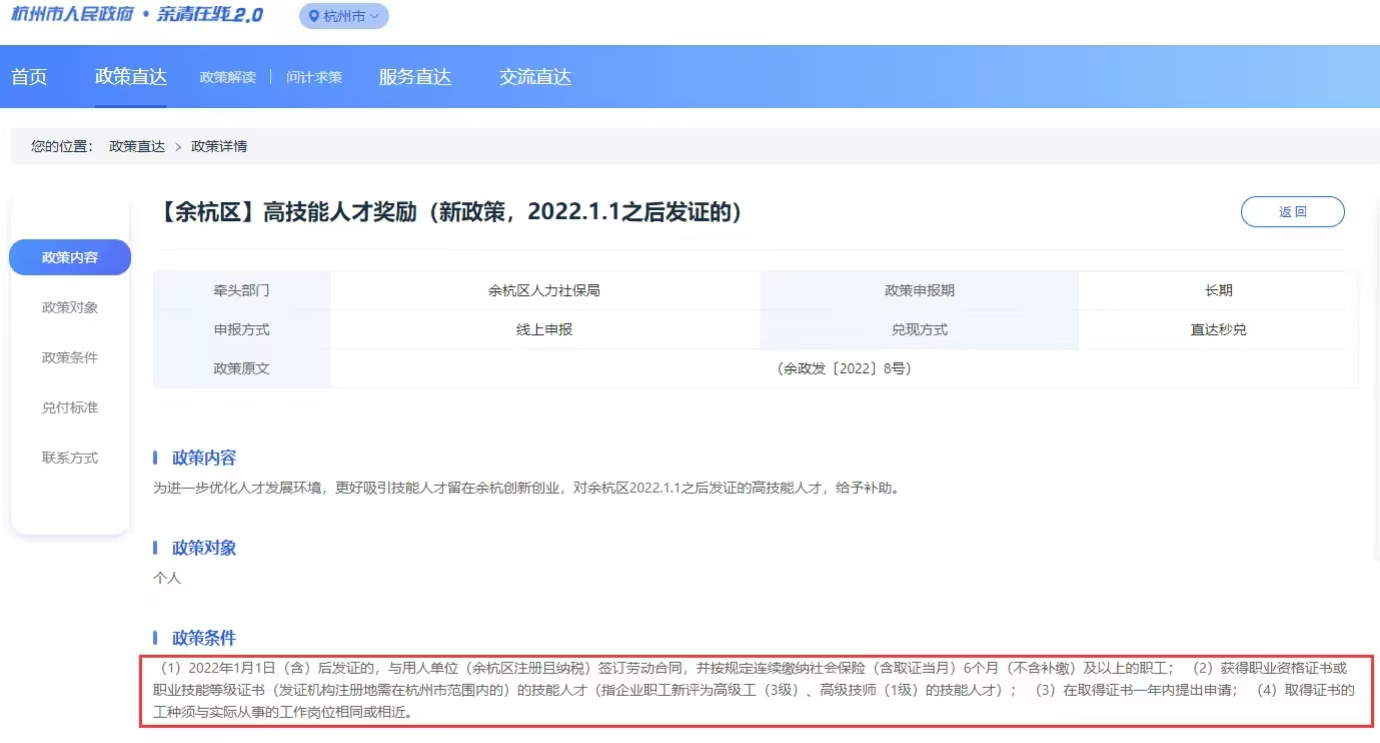
Task: Click 政策详情 in the breadcrumb trail
Action: tap(219, 146)
